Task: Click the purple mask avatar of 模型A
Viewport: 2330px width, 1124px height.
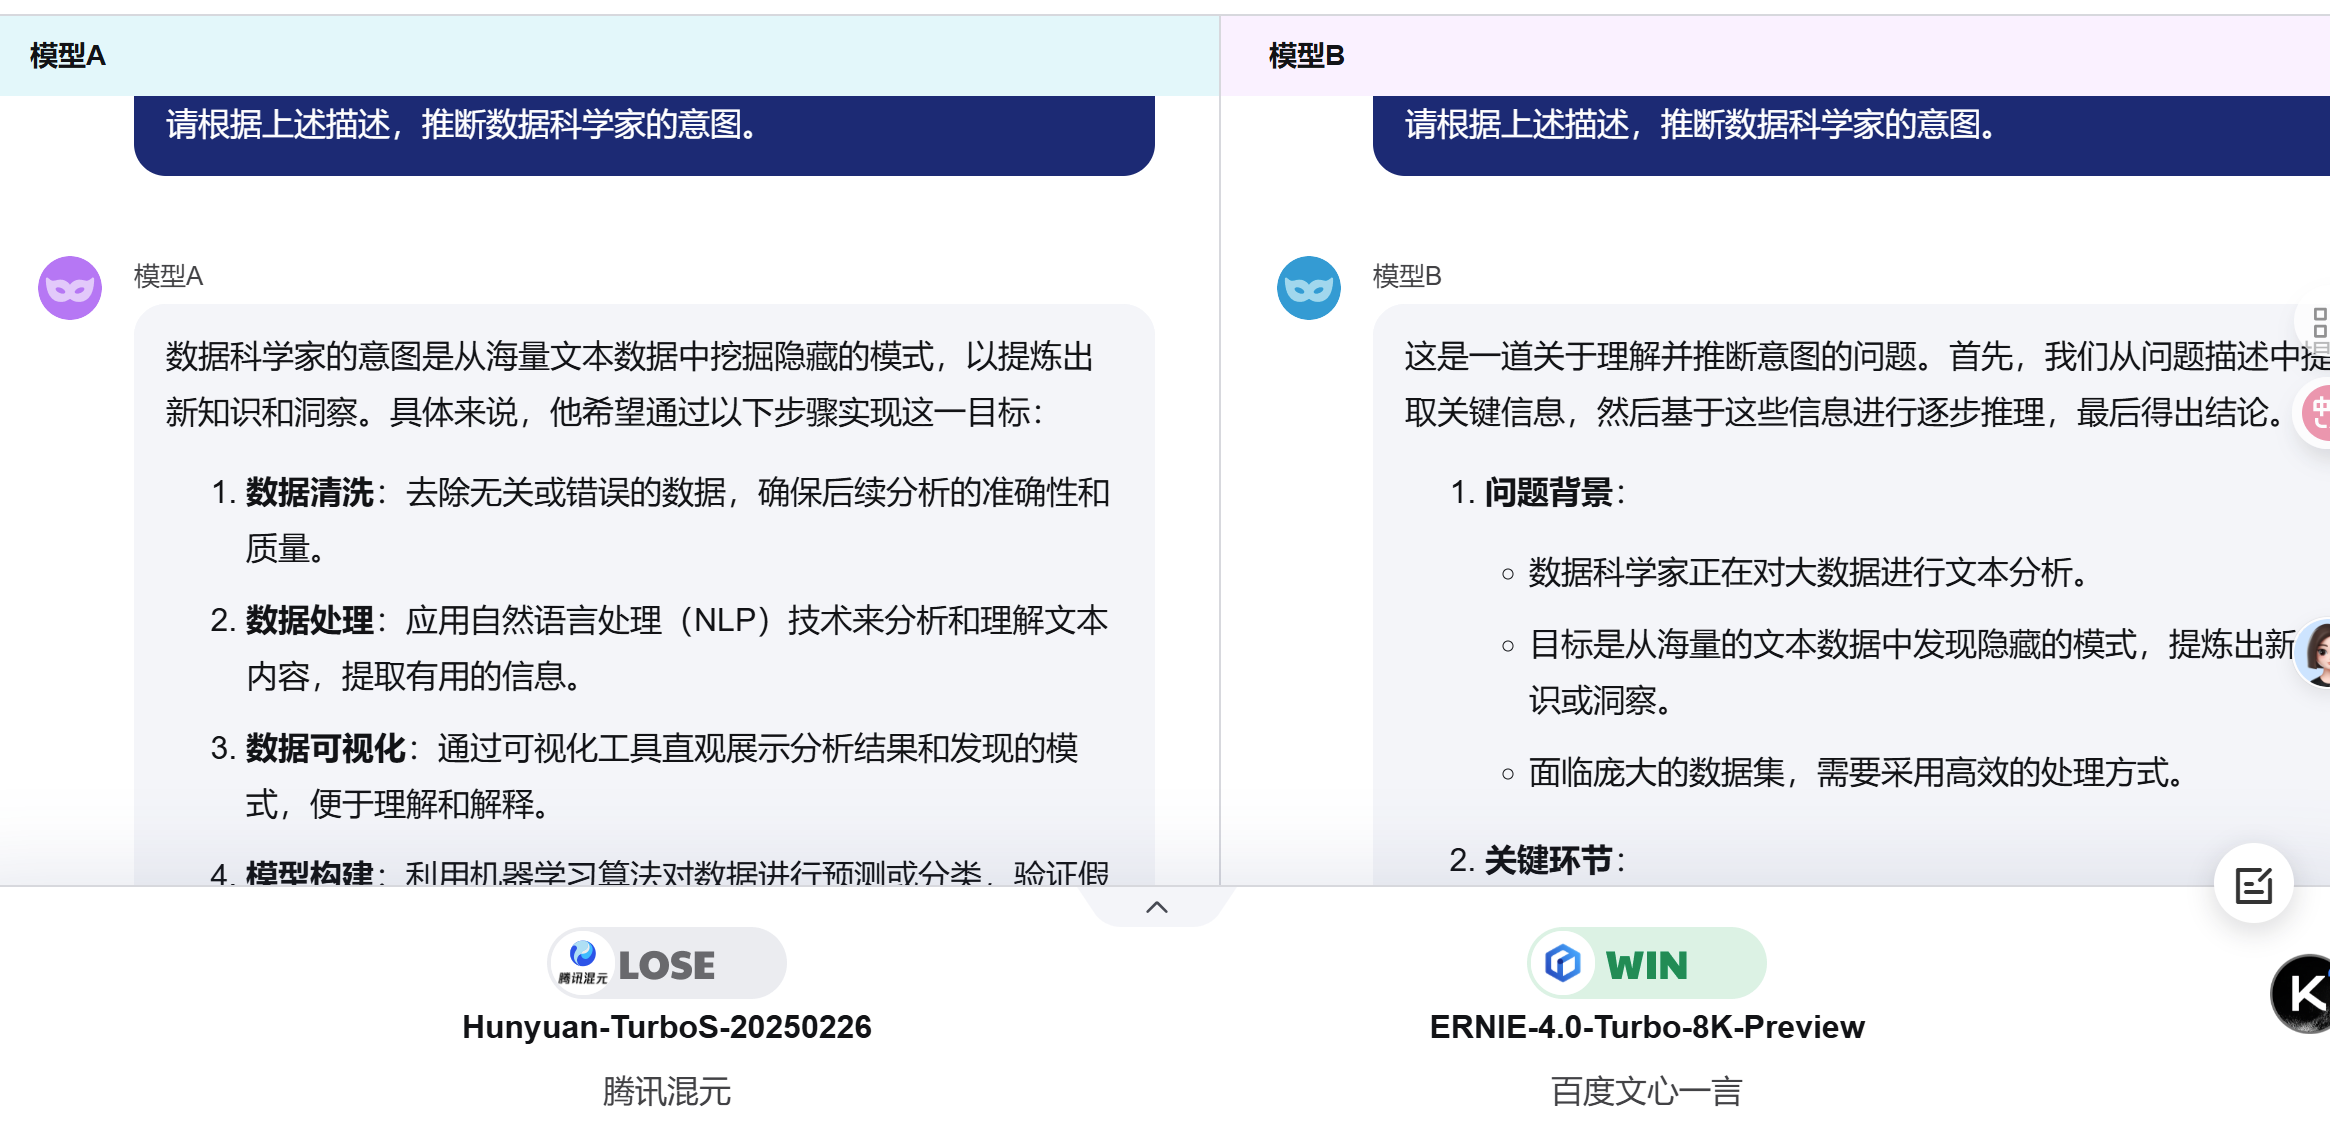Action: click(x=70, y=288)
